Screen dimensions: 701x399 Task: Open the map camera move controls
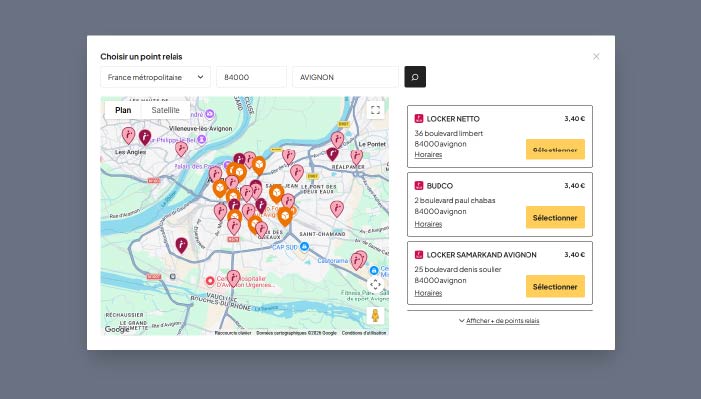(376, 284)
